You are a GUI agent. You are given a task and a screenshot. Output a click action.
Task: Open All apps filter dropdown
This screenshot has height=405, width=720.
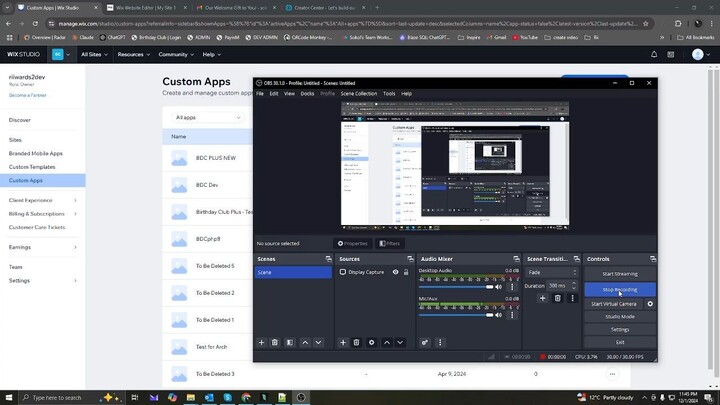(208, 118)
